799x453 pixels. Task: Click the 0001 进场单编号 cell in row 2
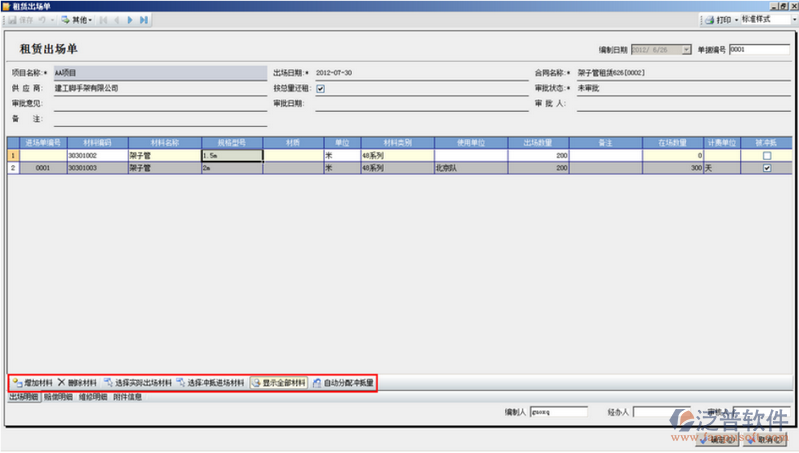coord(43,168)
